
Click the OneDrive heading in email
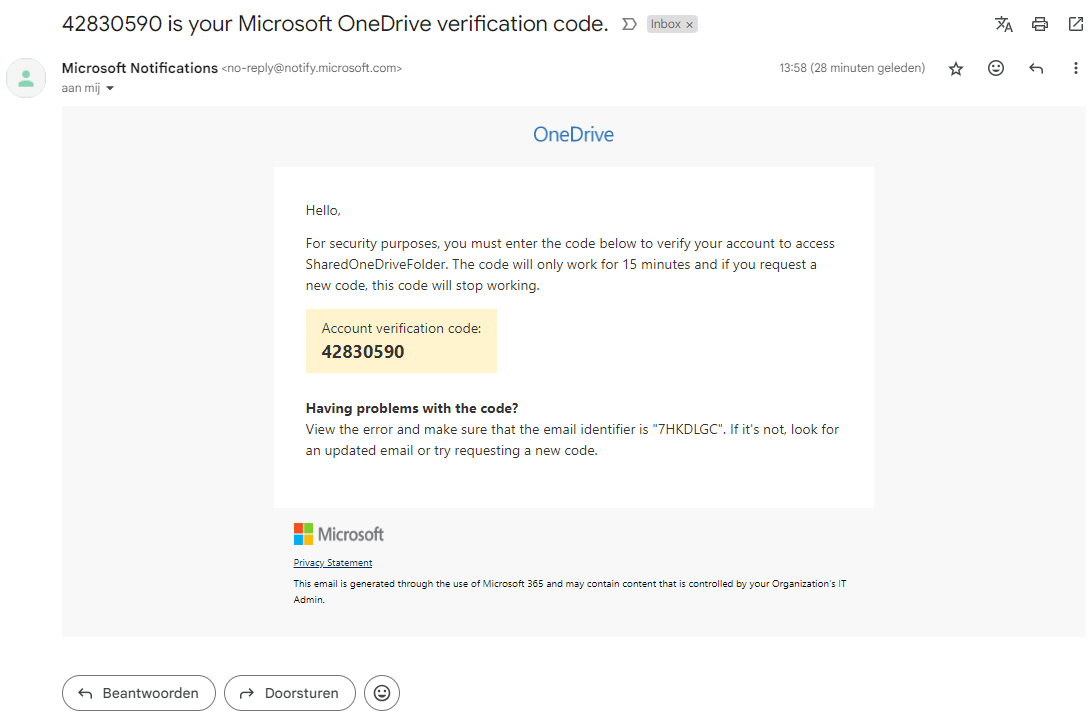tap(573, 135)
